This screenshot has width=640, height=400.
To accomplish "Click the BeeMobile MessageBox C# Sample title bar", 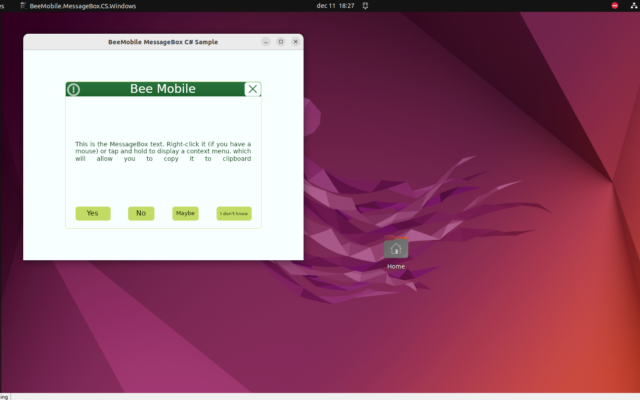I will [162, 42].
